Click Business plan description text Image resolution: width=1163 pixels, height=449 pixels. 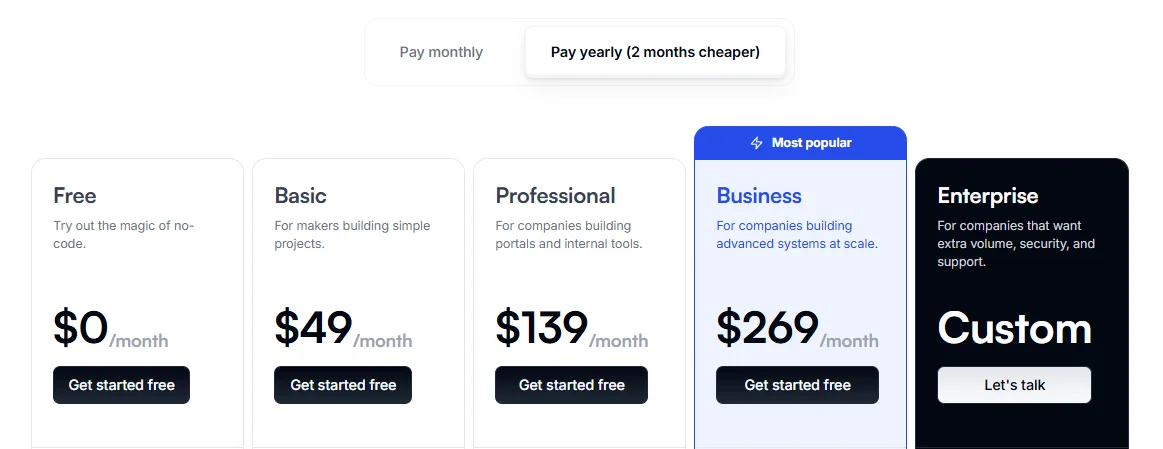[797, 235]
